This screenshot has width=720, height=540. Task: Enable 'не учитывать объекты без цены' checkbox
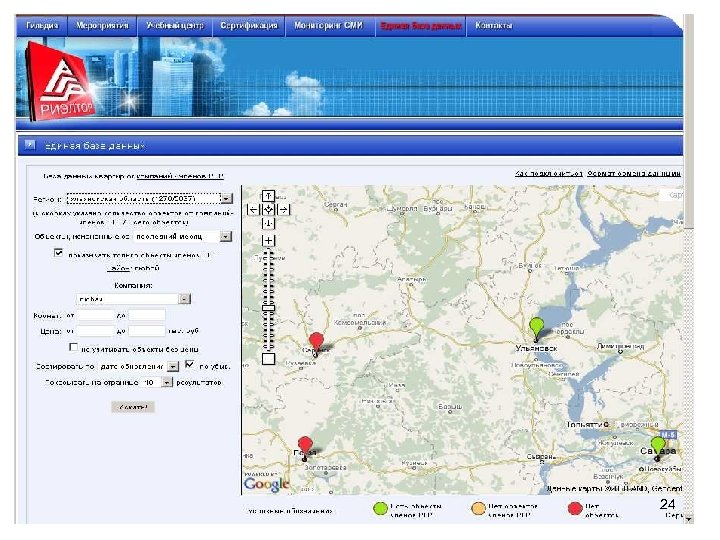(x=73, y=347)
